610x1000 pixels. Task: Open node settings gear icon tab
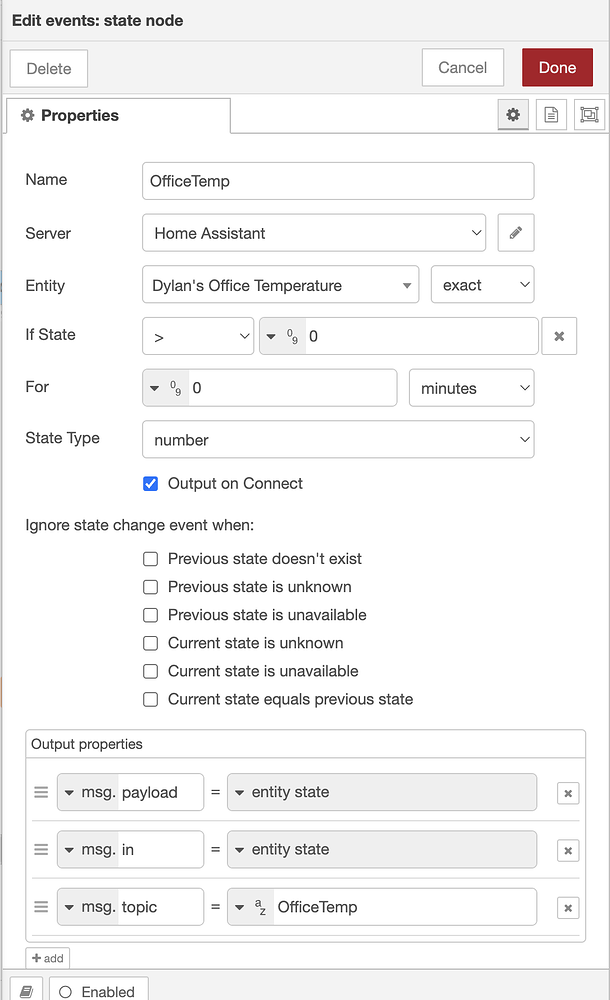pyautogui.click(x=513, y=115)
